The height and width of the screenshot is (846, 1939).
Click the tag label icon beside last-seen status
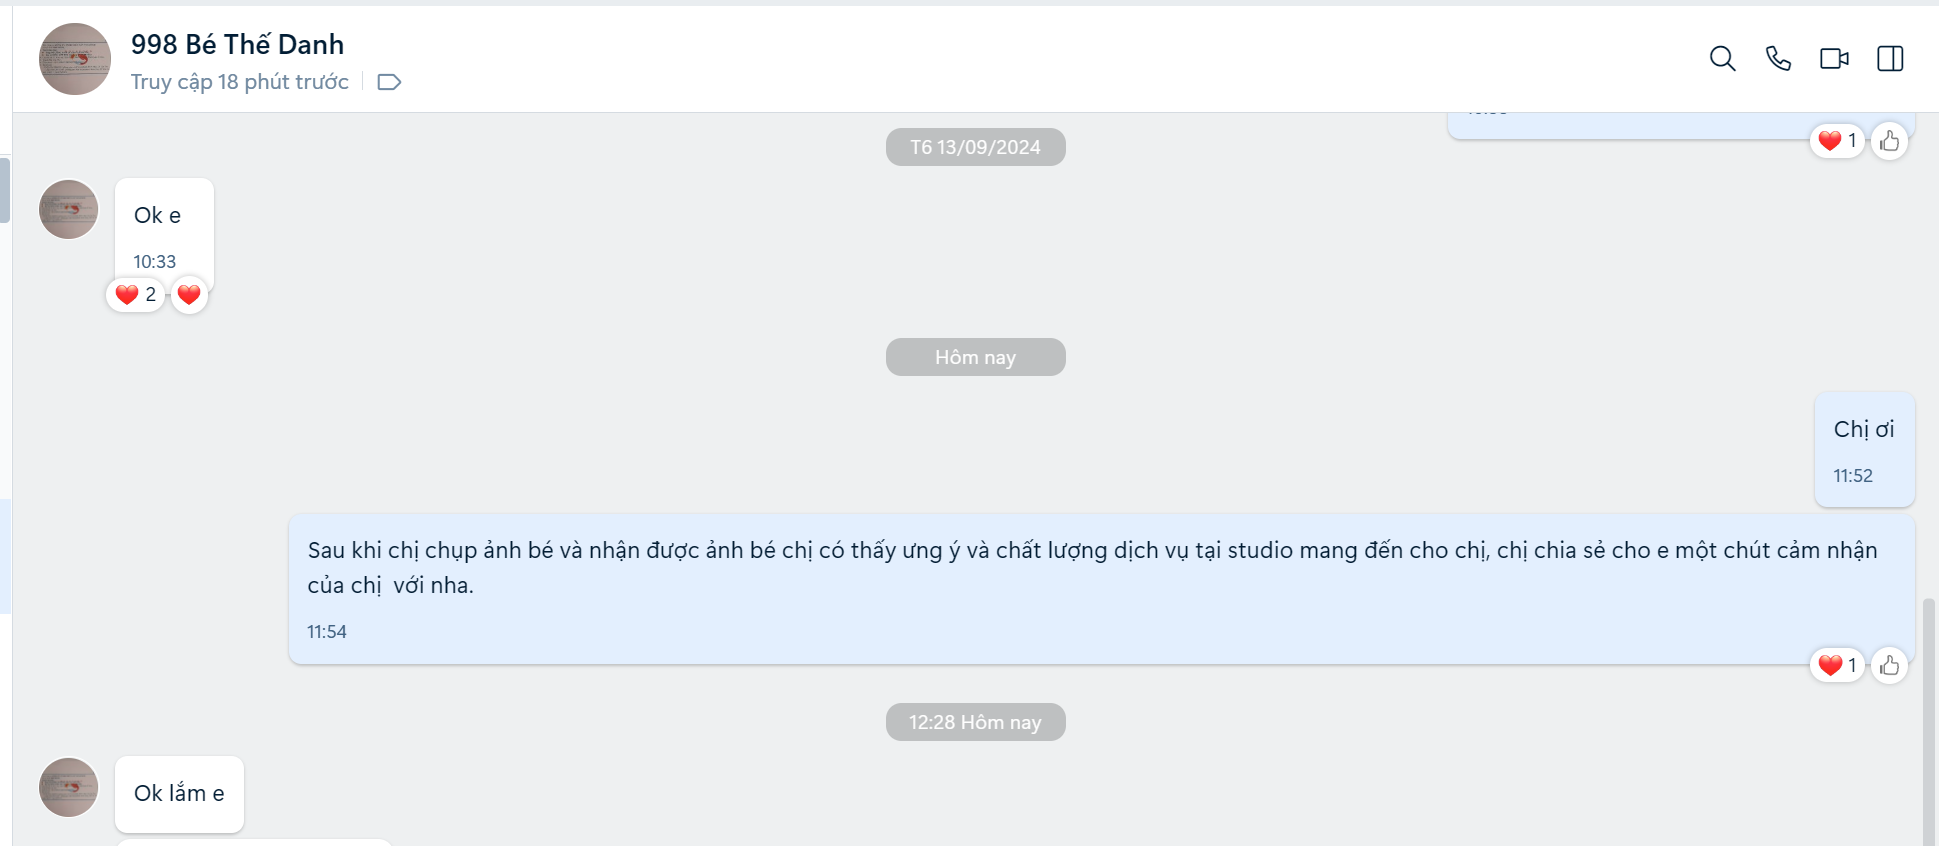pyautogui.click(x=389, y=82)
